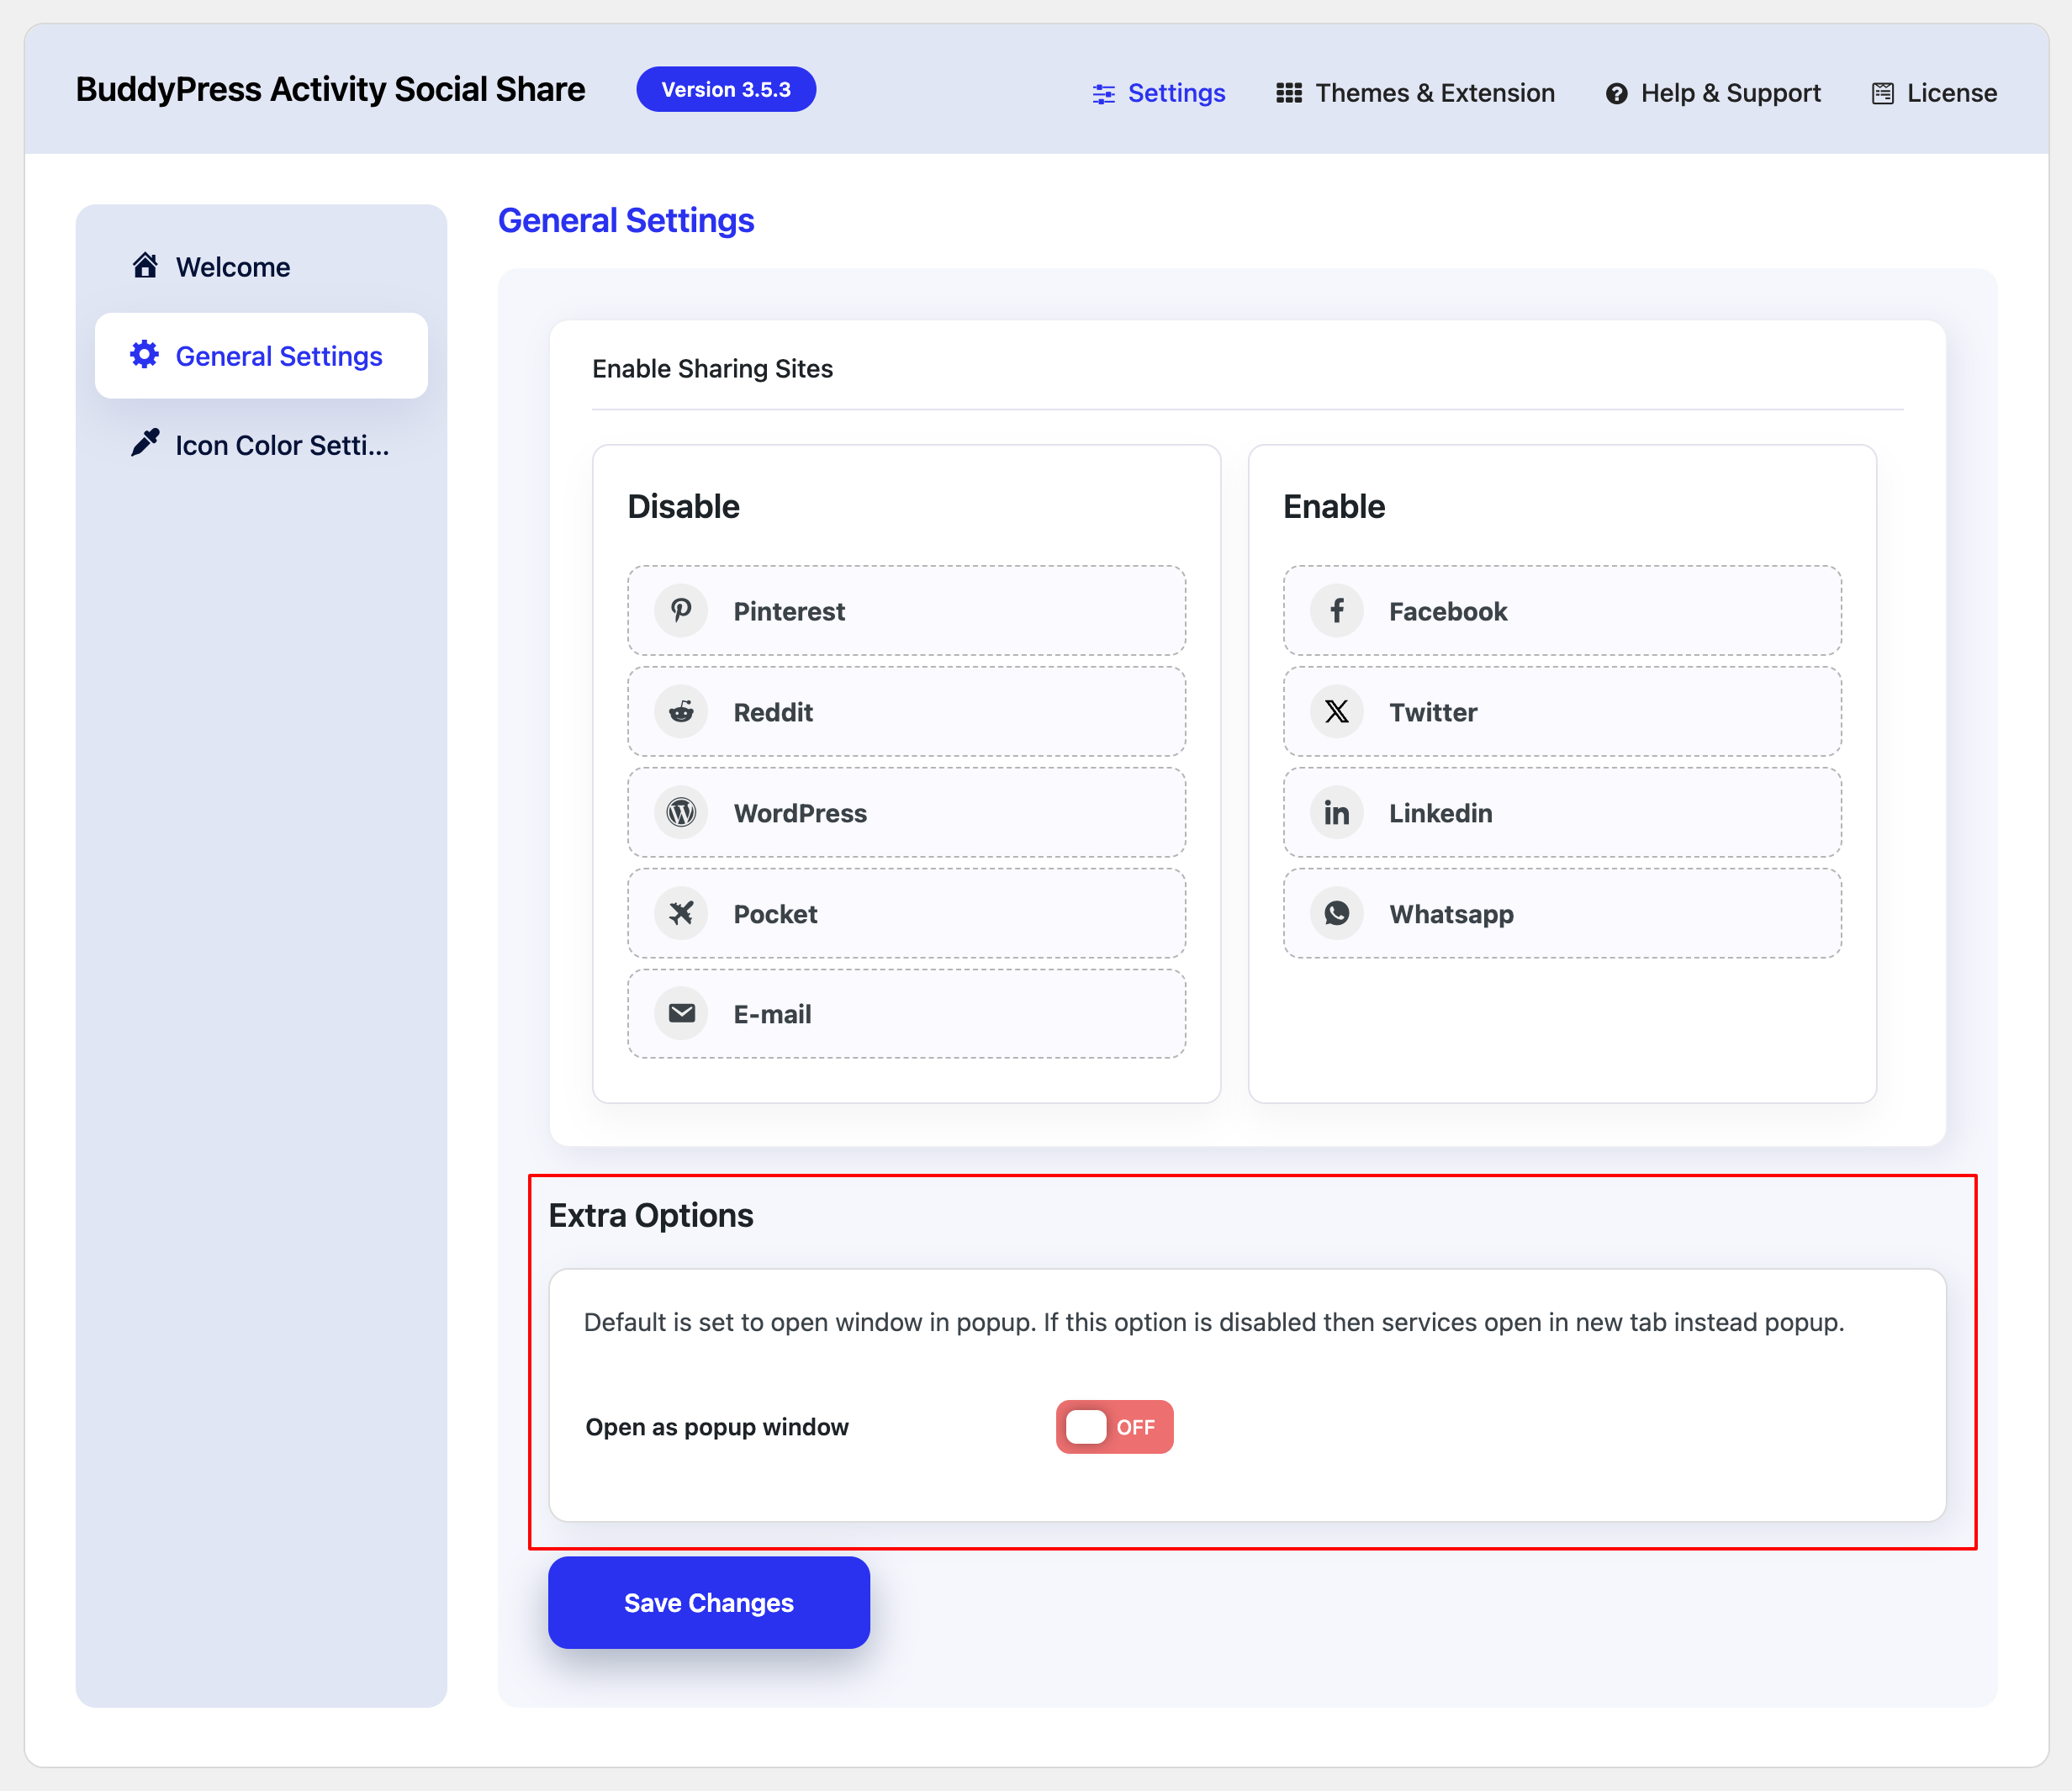Disable Facebook by clicking its entry

click(1561, 610)
